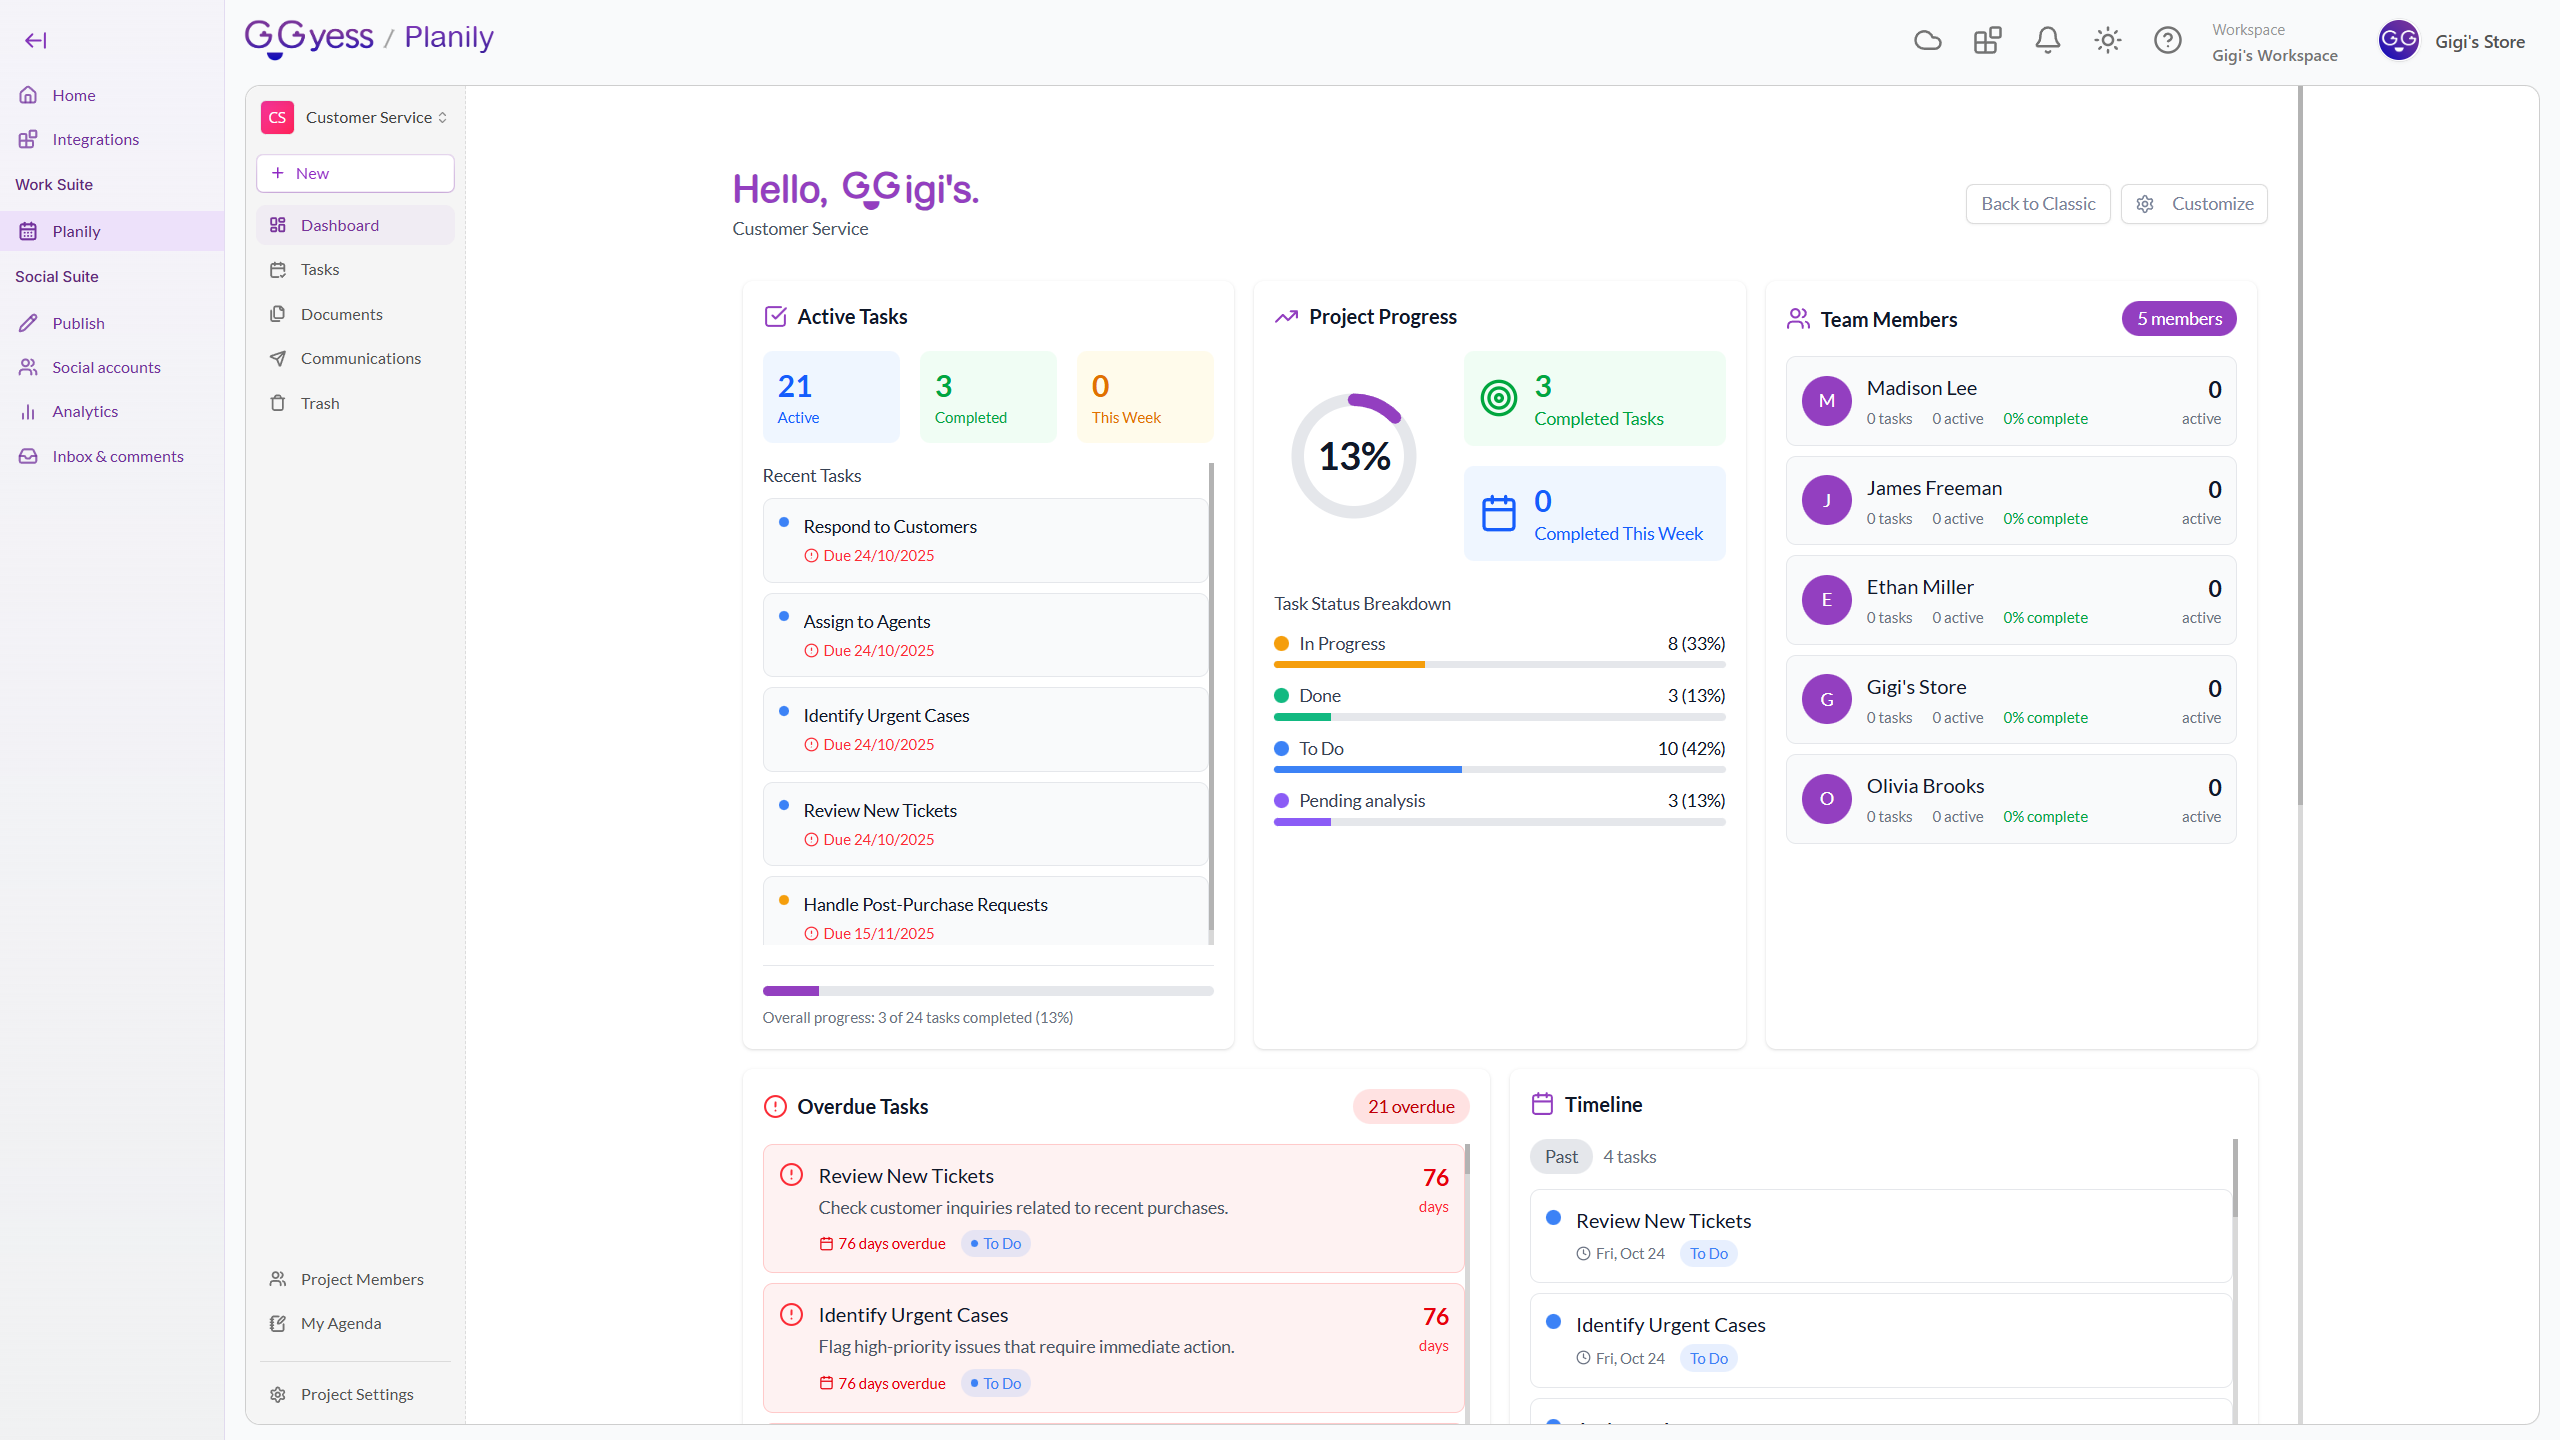Screen dimensions: 2560x1440
Task: Open the cloud sync icon
Action: (1927, 40)
